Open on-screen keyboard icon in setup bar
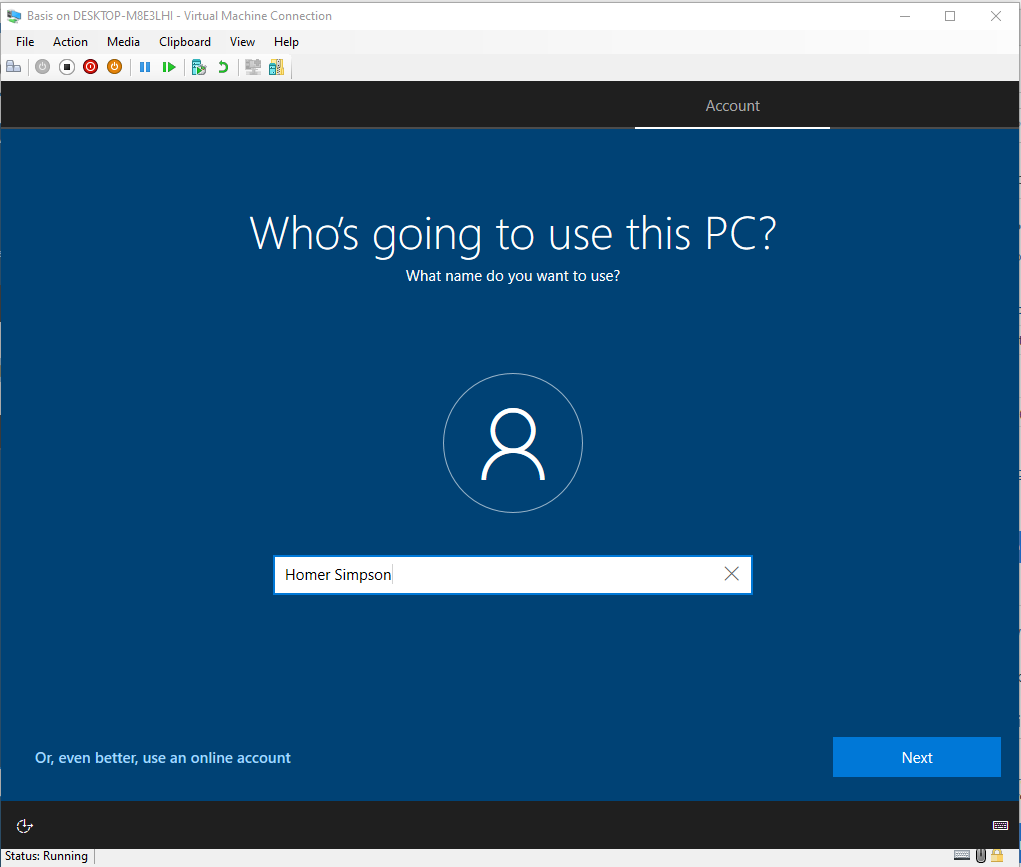The image size is (1021, 867). [x=1000, y=825]
